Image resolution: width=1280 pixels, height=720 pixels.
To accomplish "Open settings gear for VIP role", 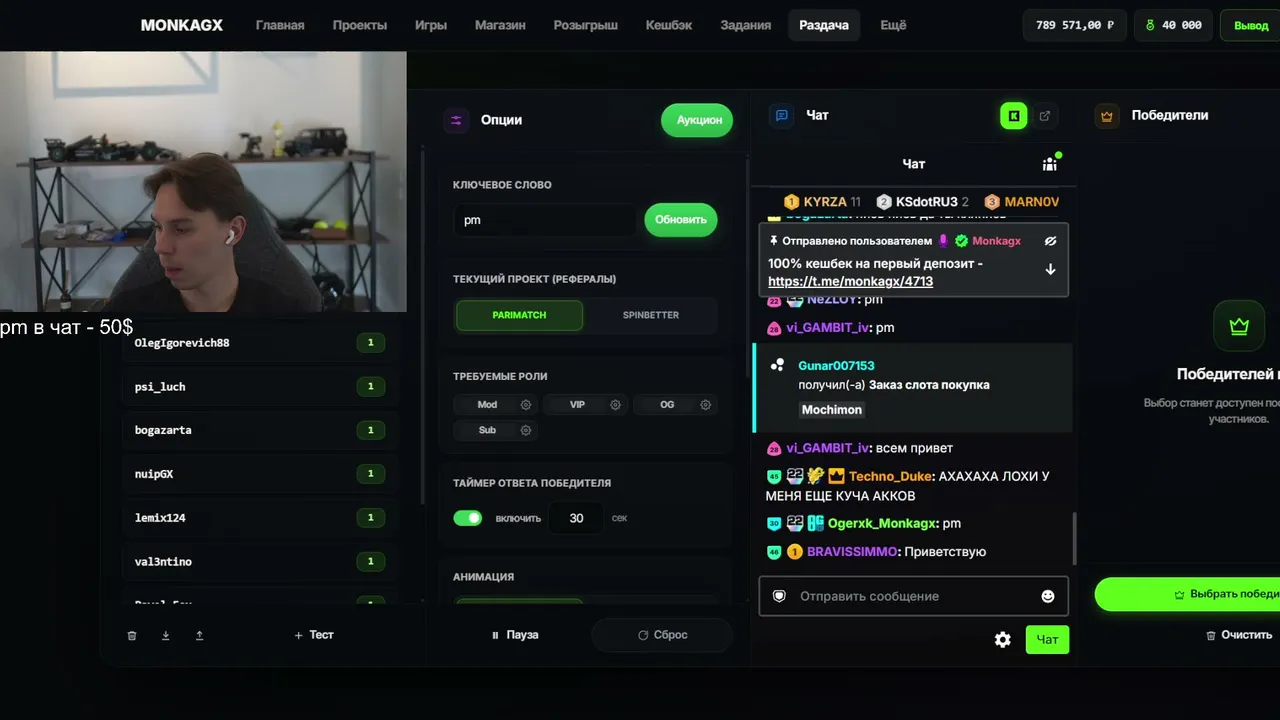I will [616, 405].
